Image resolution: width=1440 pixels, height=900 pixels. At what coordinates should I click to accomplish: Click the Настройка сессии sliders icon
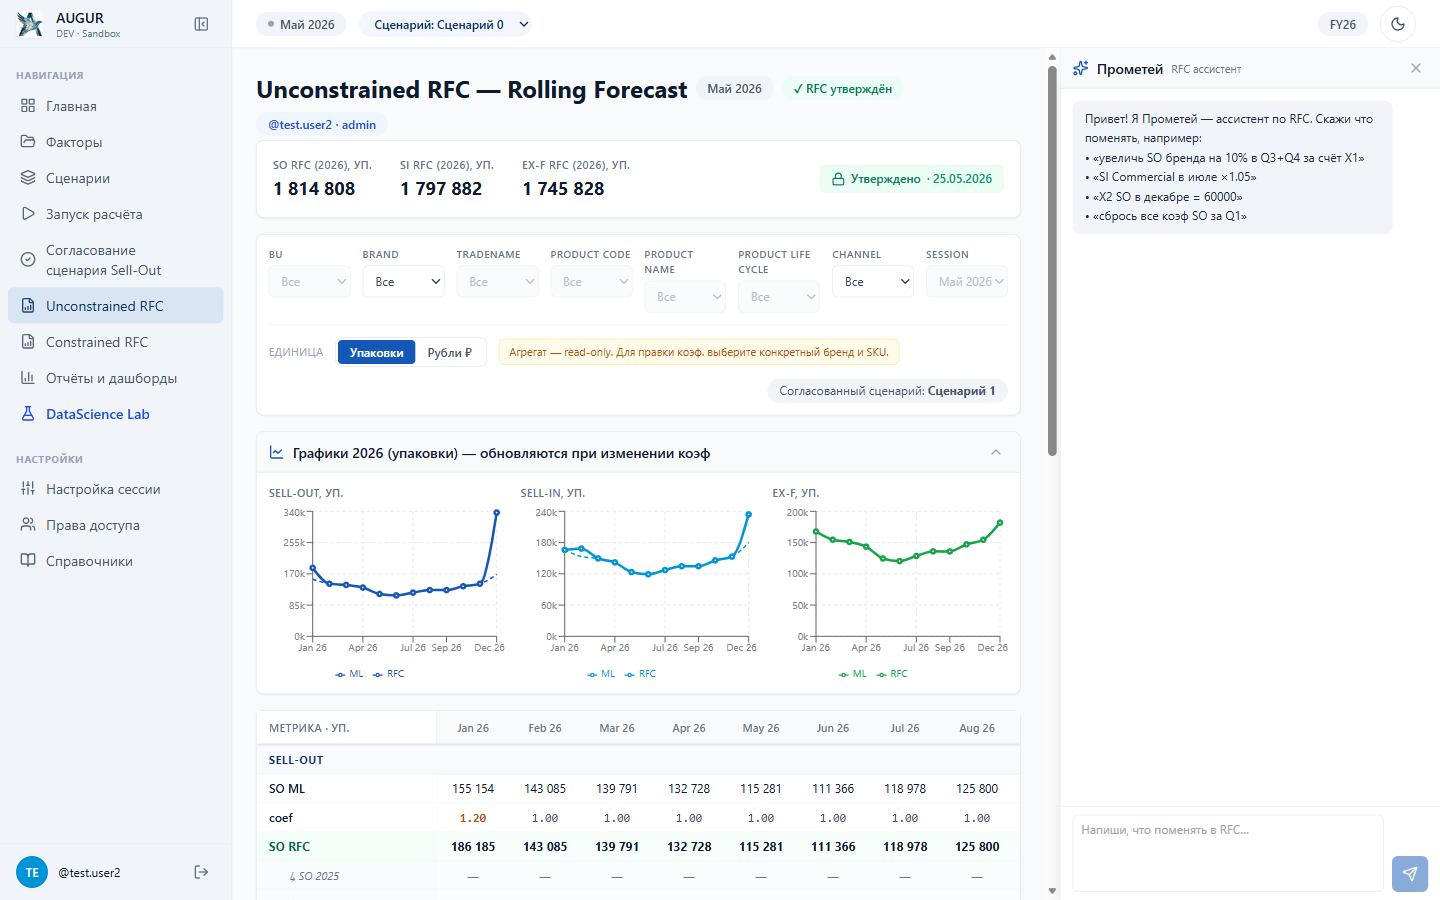pyautogui.click(x=28, y=489)
